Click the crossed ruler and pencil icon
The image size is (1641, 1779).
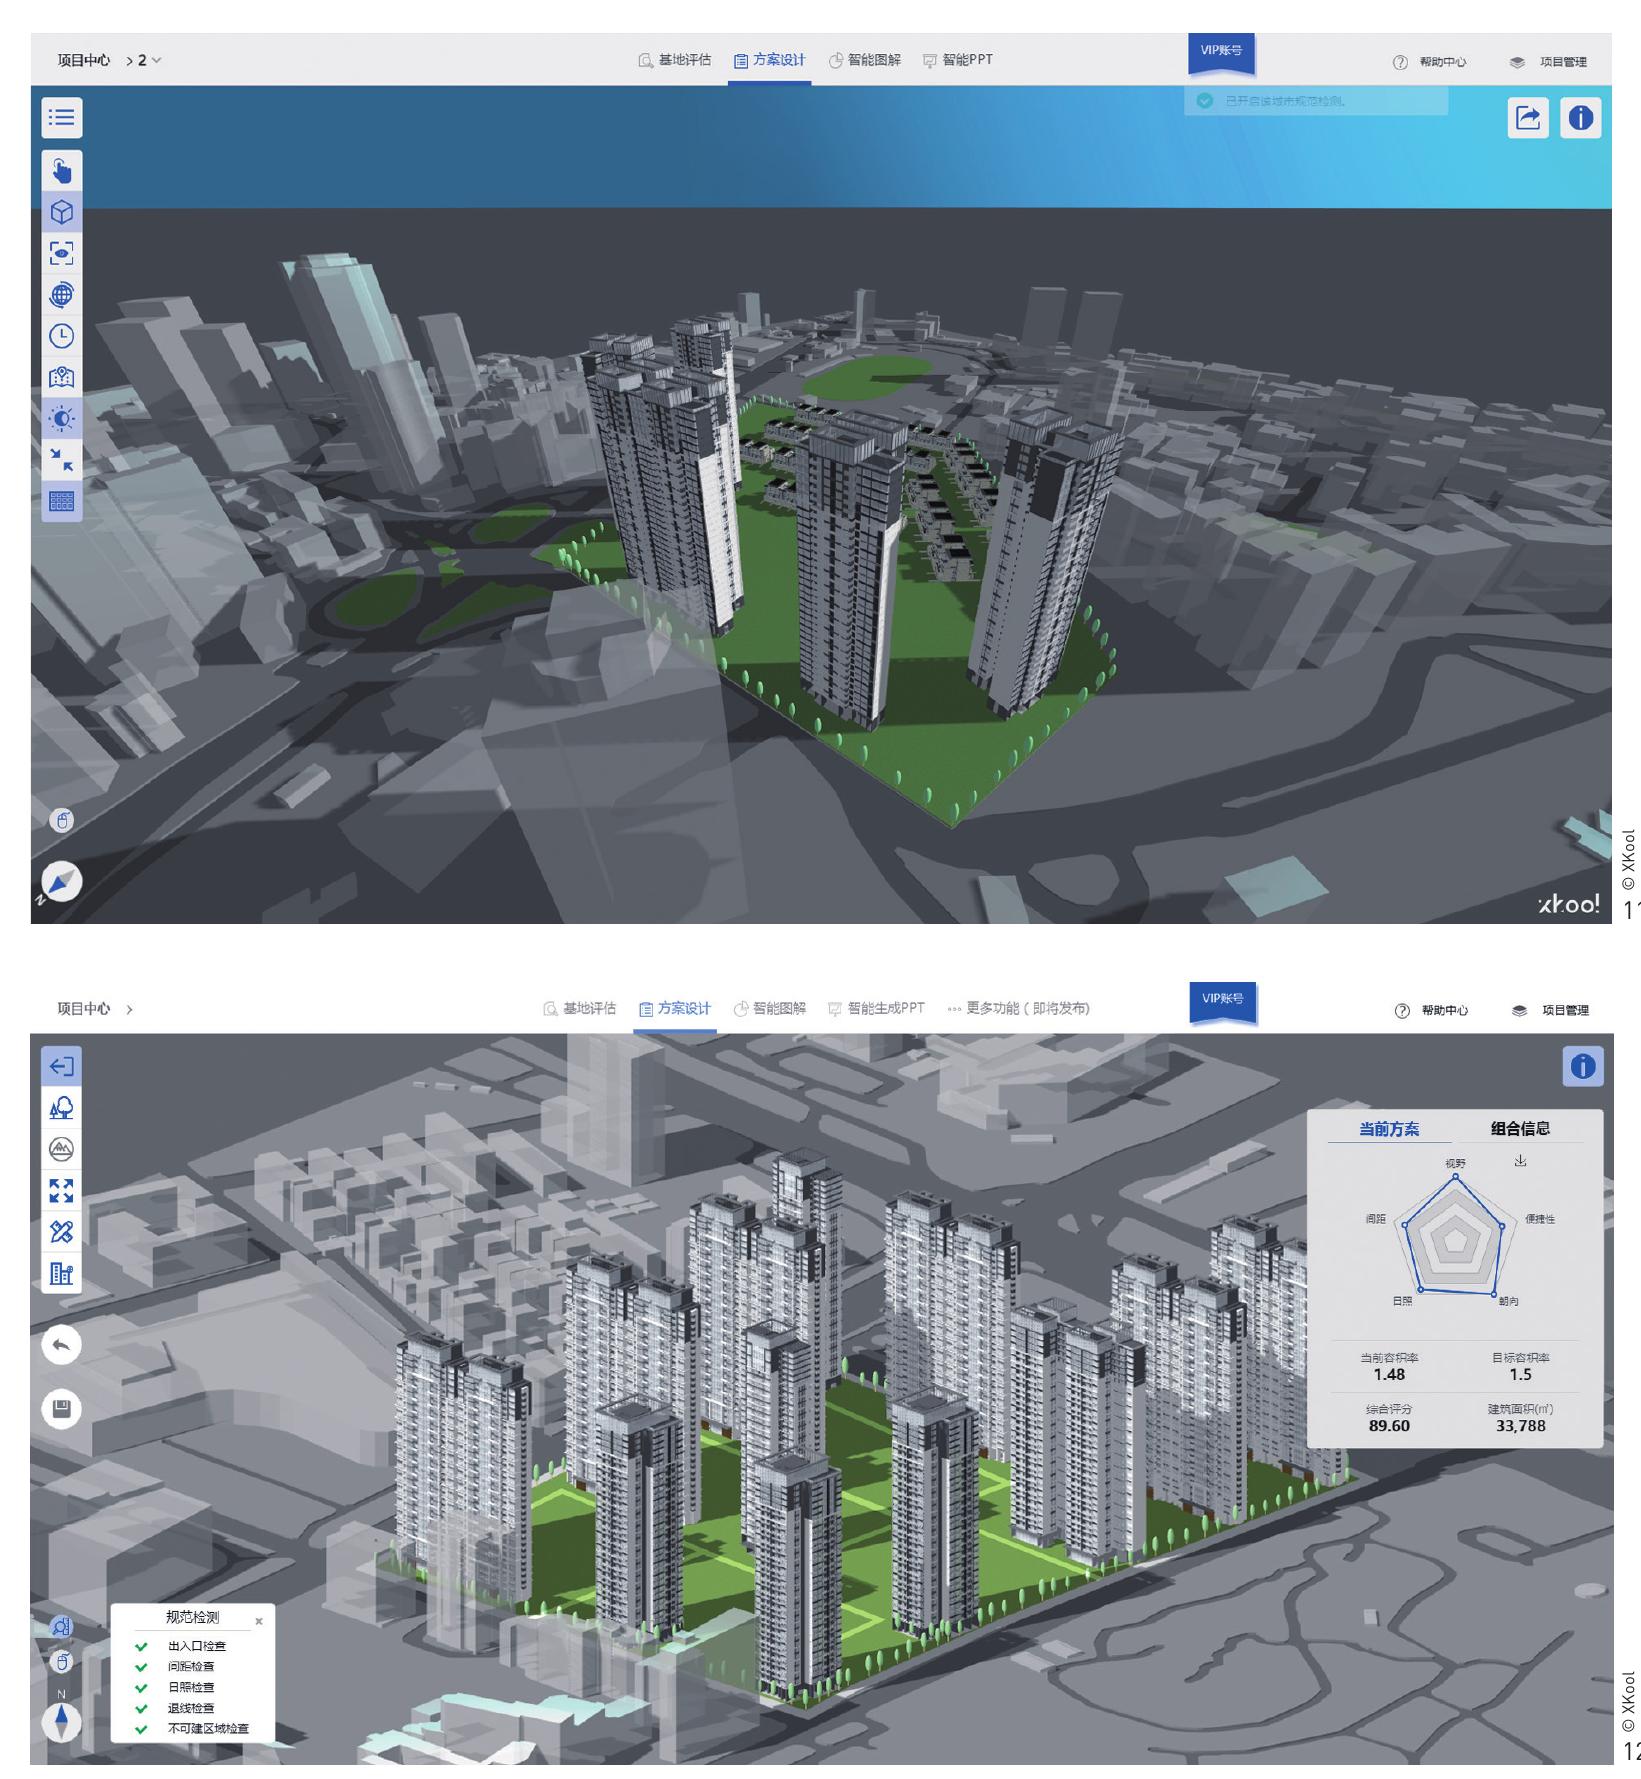click(61, 1231)
